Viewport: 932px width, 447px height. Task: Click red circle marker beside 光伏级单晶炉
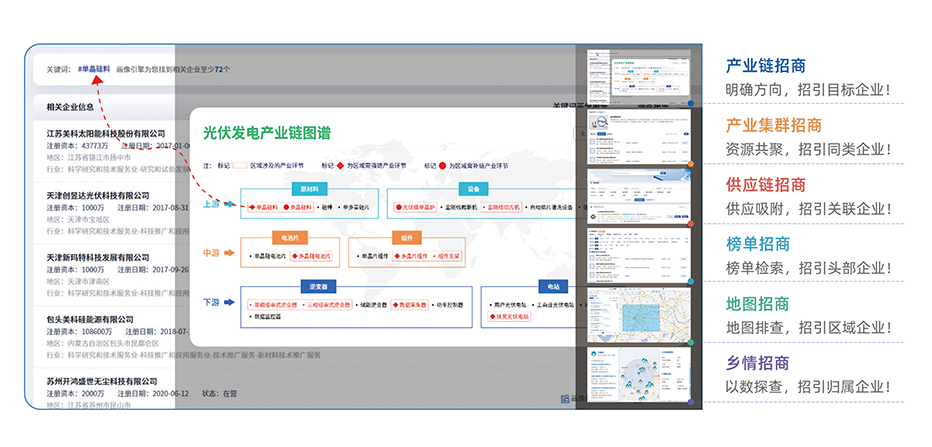(x=399, y=207)
